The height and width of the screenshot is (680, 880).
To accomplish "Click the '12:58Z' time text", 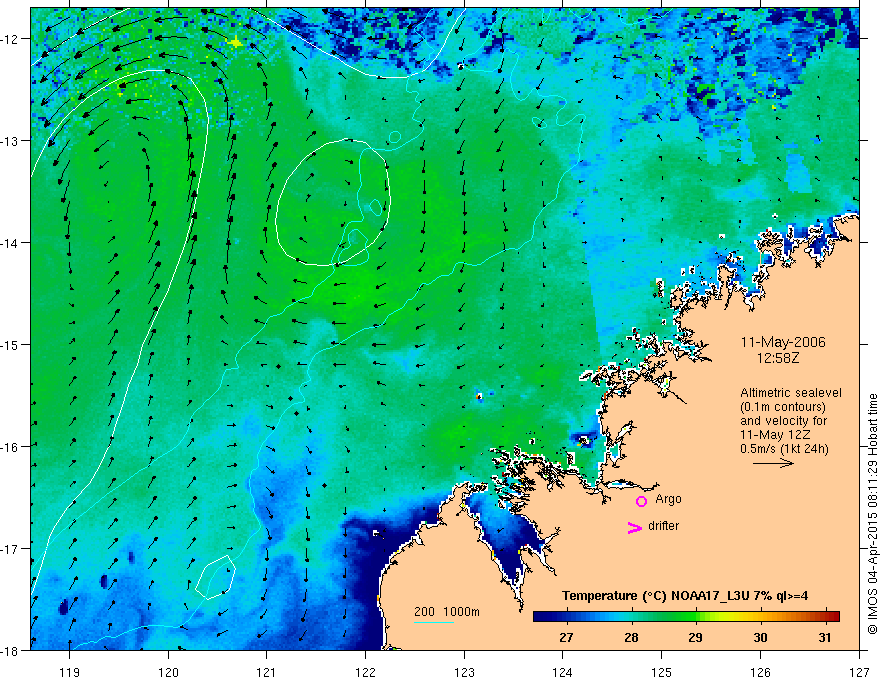I will click(778, 357).
